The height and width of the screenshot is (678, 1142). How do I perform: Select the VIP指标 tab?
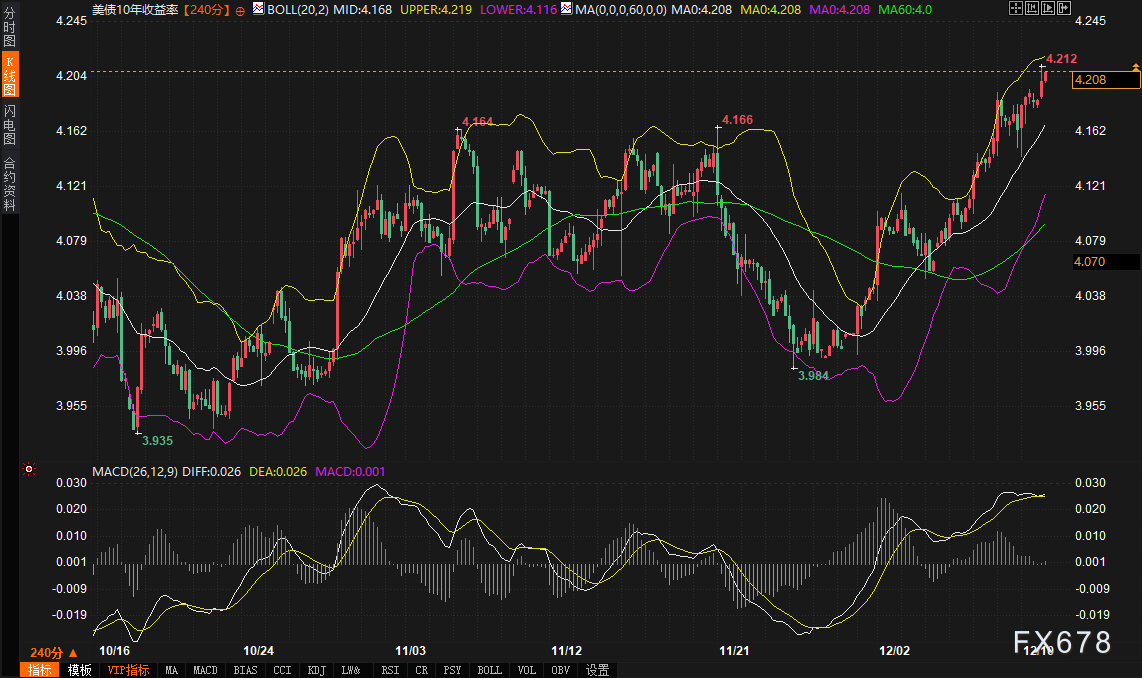click(x=128, y=670)
